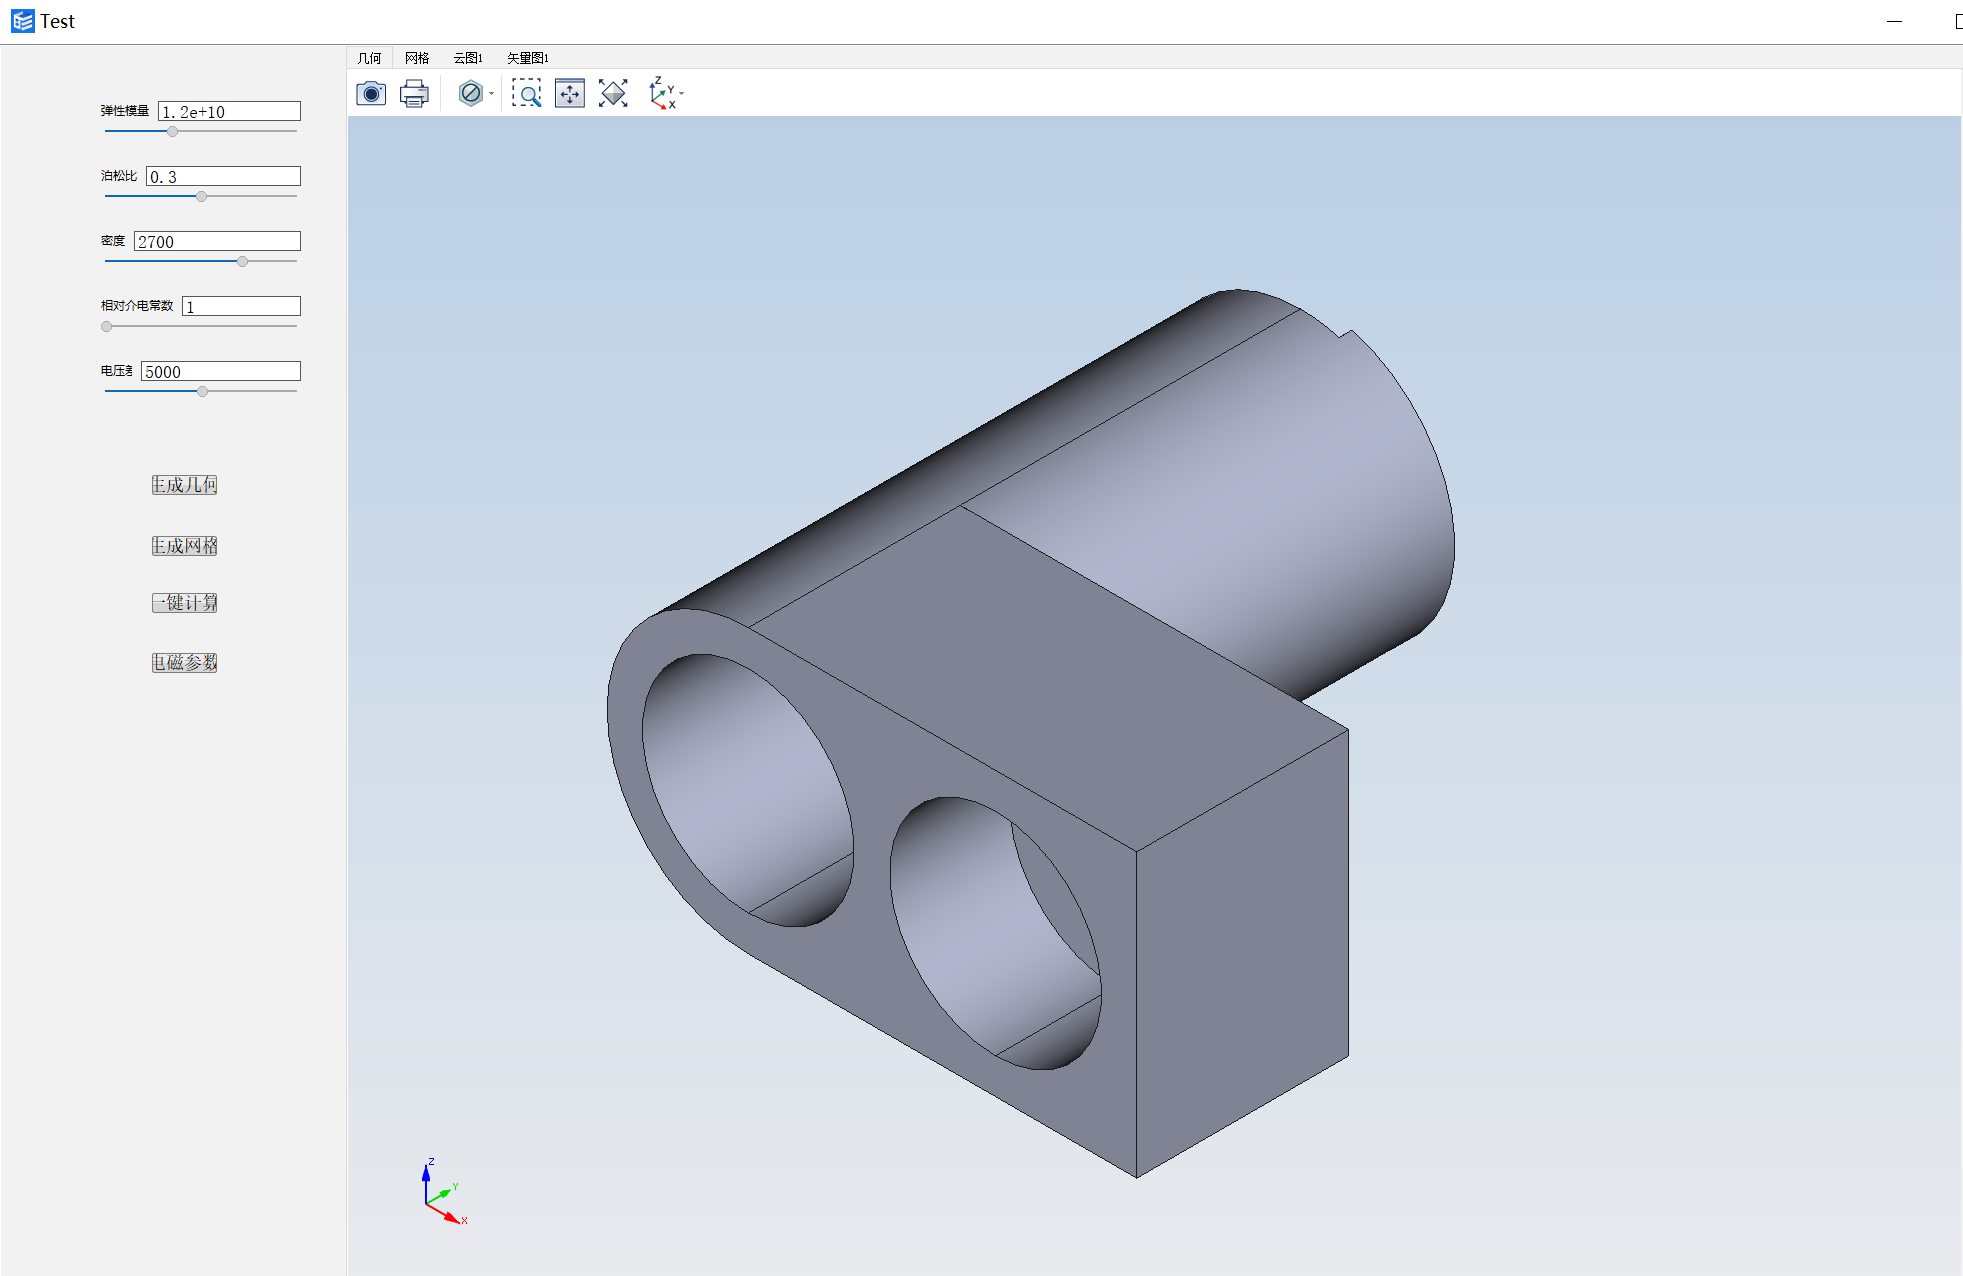Select the print/export icon

pos(413,92)
